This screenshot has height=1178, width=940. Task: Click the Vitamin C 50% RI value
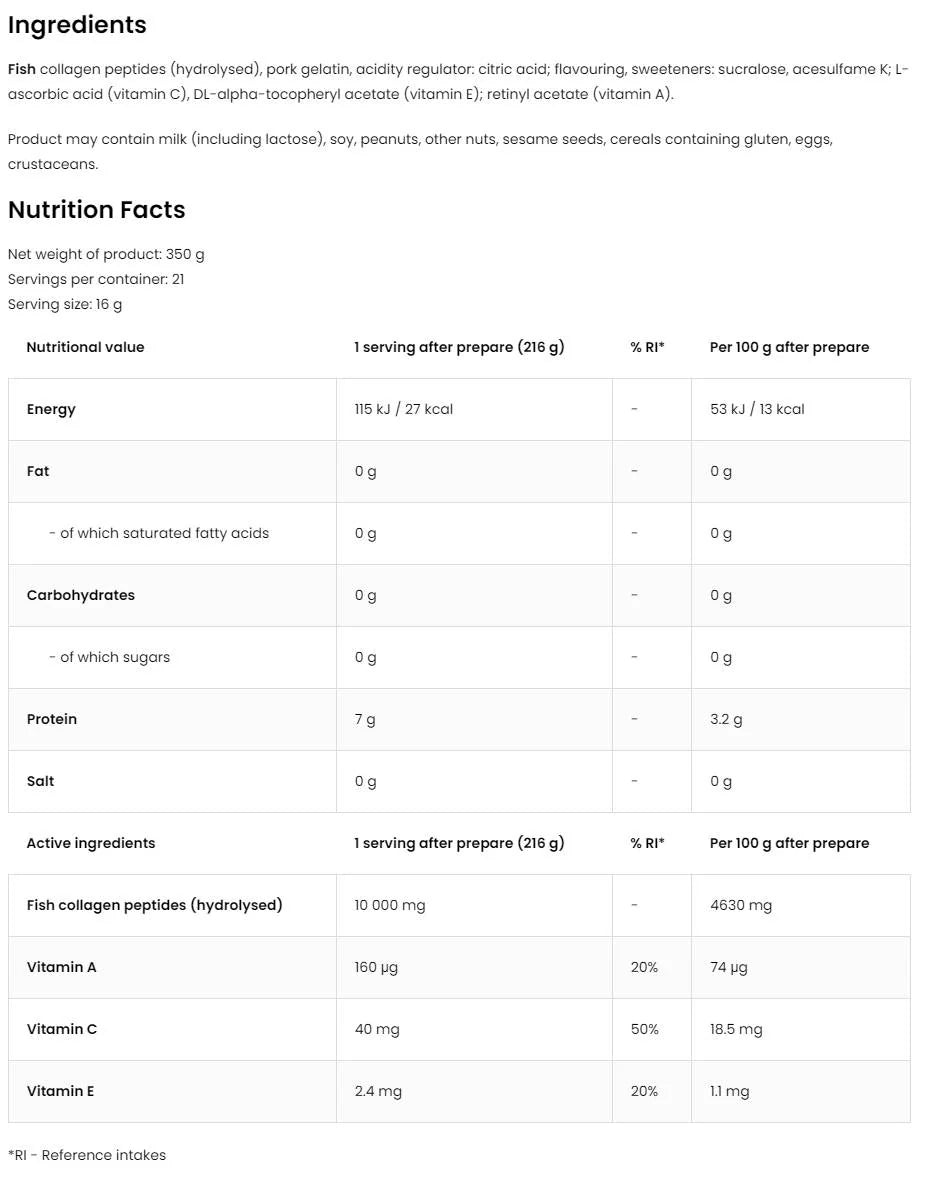coord(645,1029)
